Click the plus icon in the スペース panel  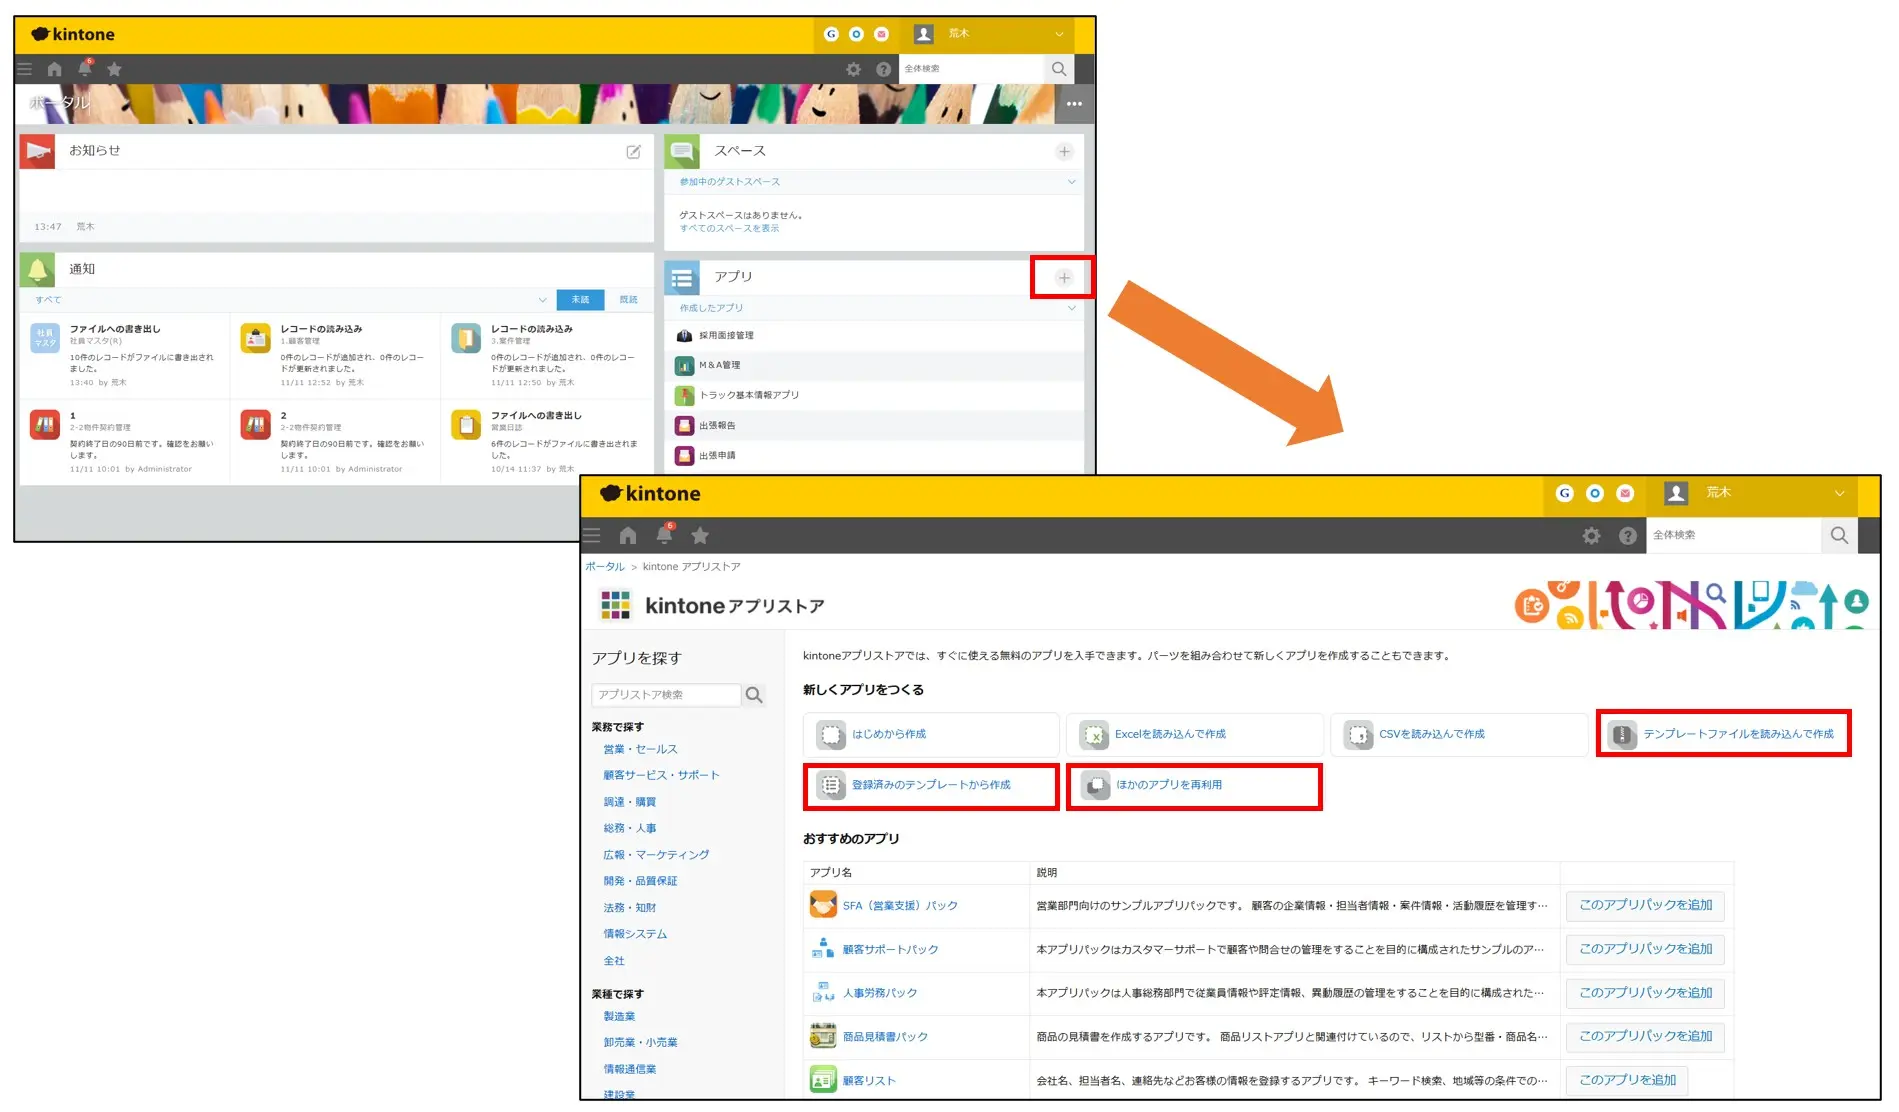1064,151
